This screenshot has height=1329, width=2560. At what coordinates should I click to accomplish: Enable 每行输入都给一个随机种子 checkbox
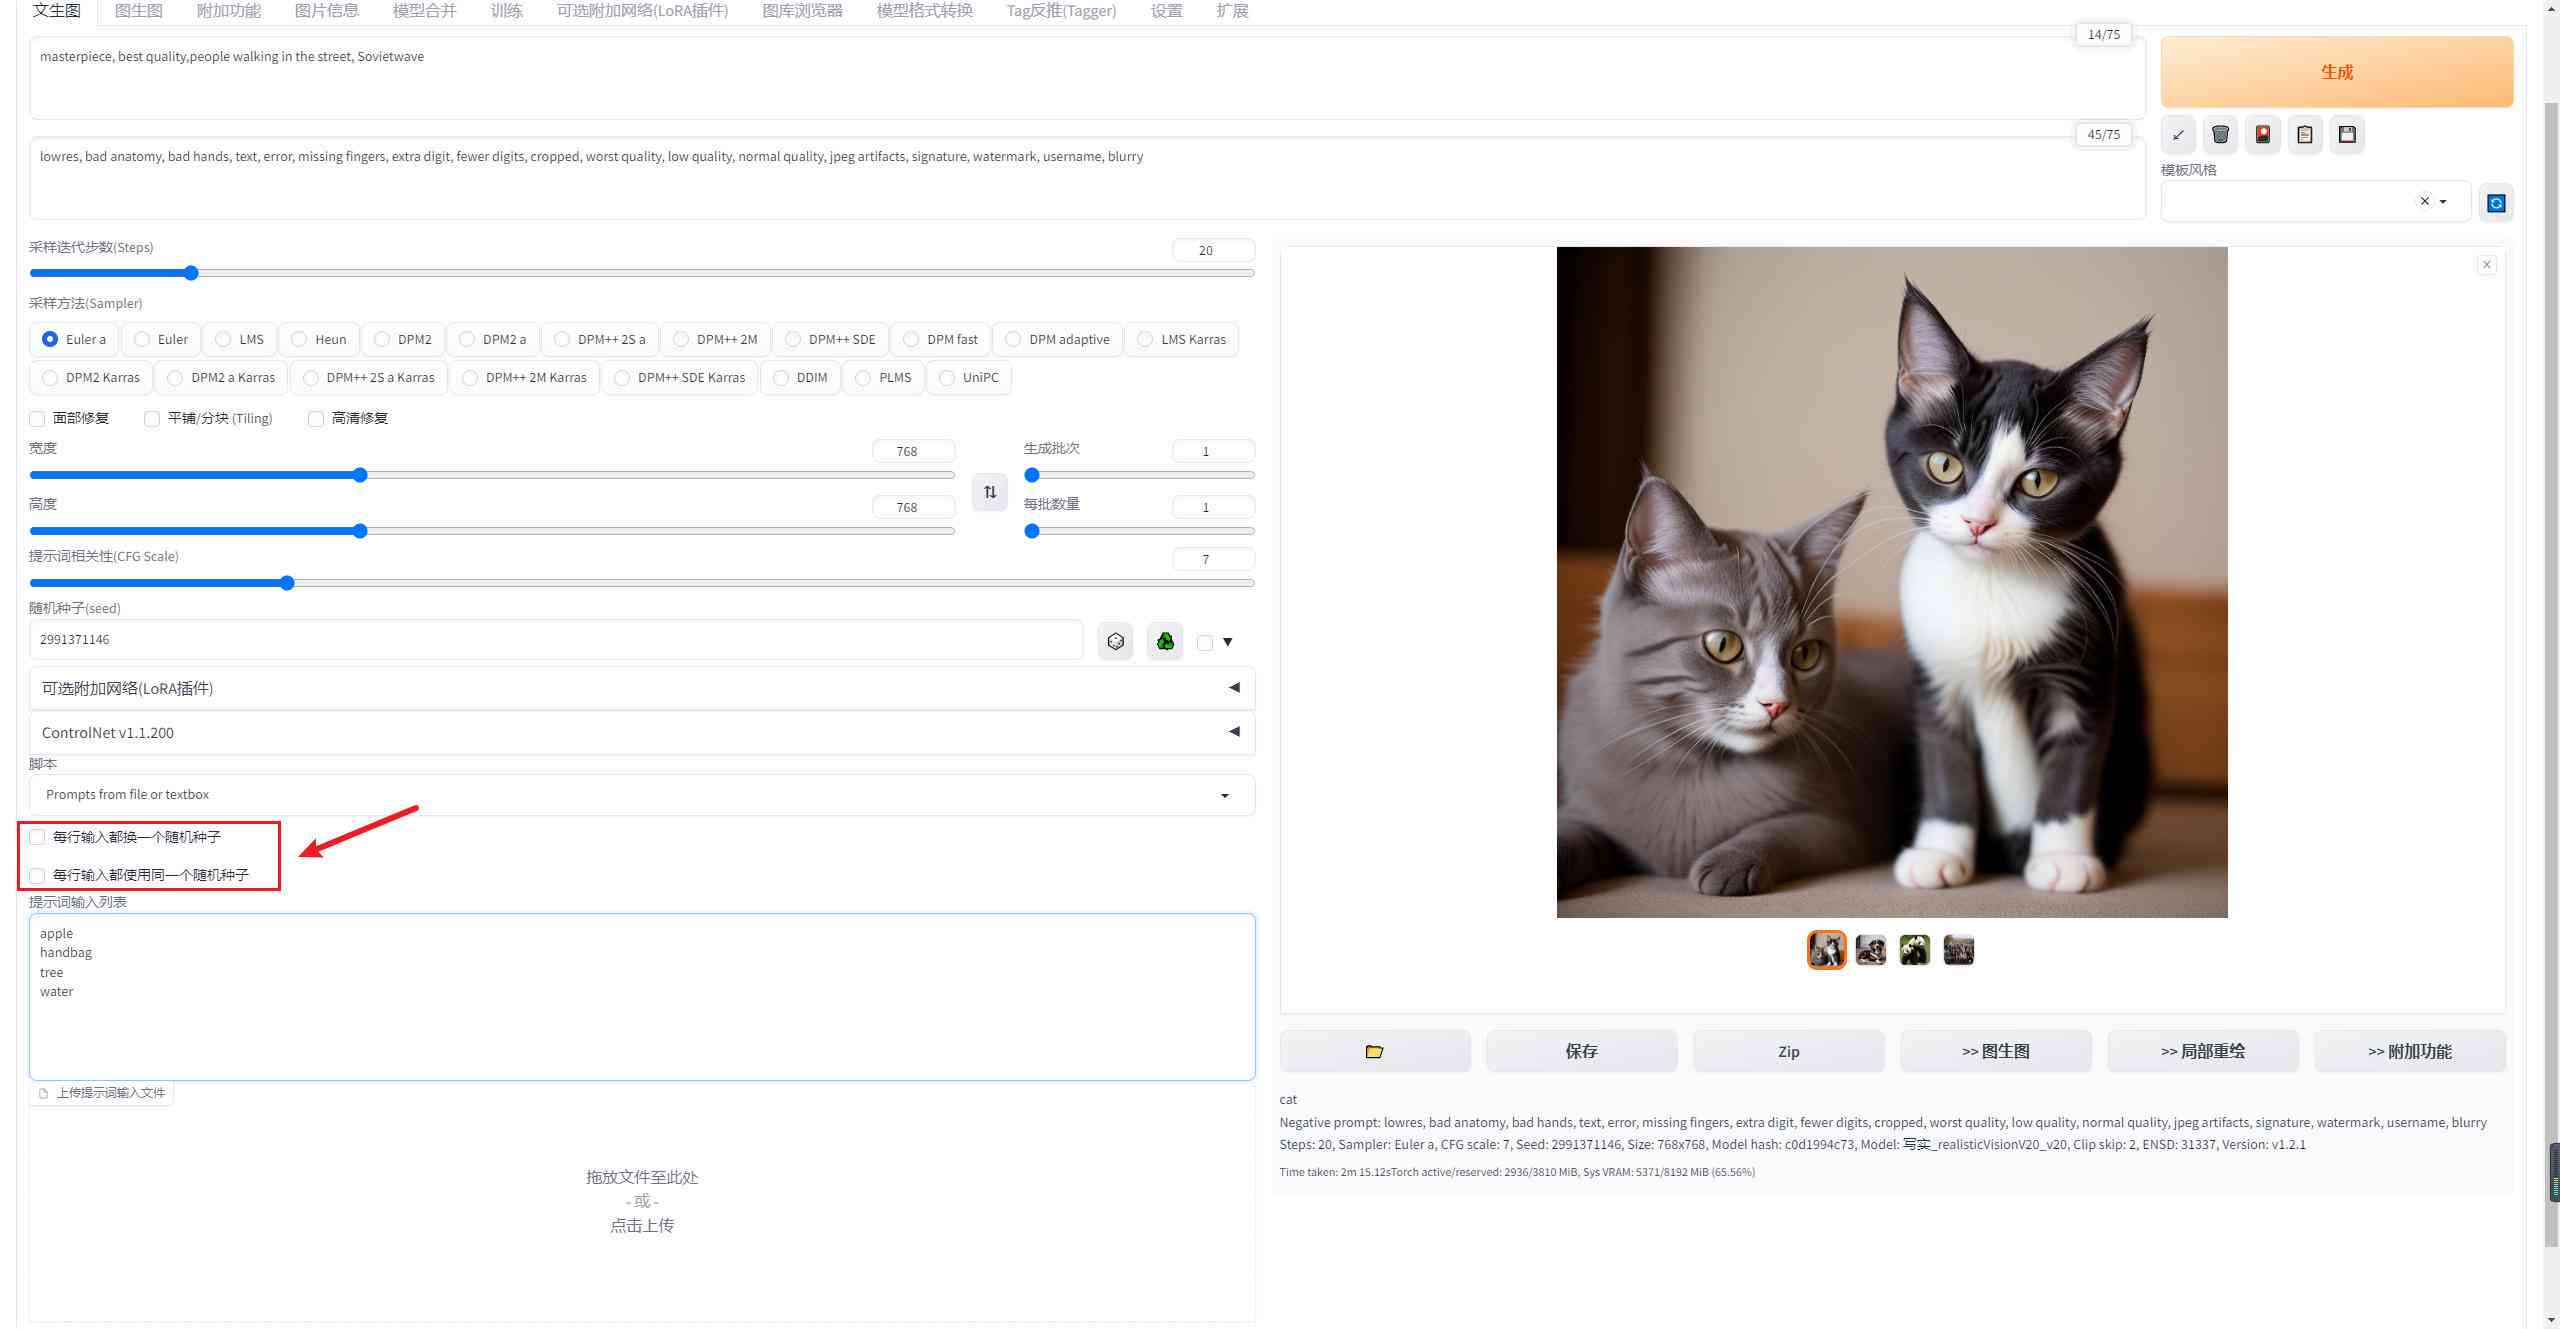(x=37, y=836)
